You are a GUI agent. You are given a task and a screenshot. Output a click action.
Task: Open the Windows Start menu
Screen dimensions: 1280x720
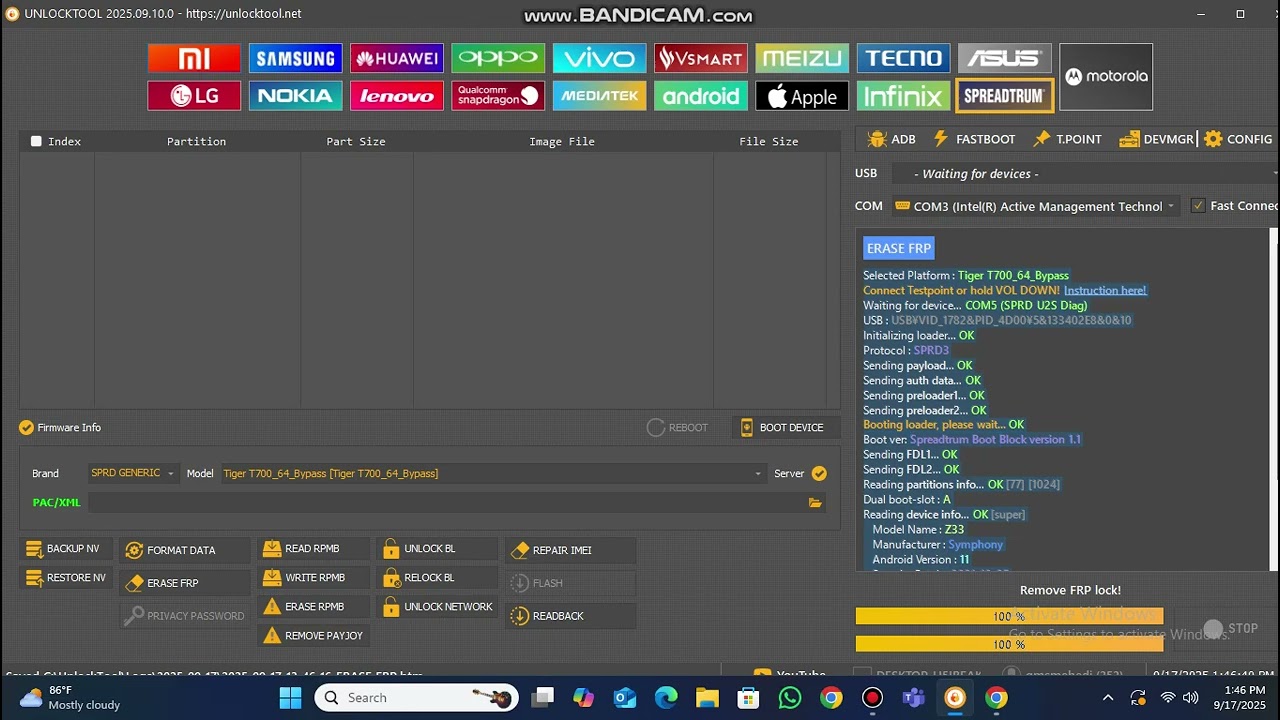point(291,698)
